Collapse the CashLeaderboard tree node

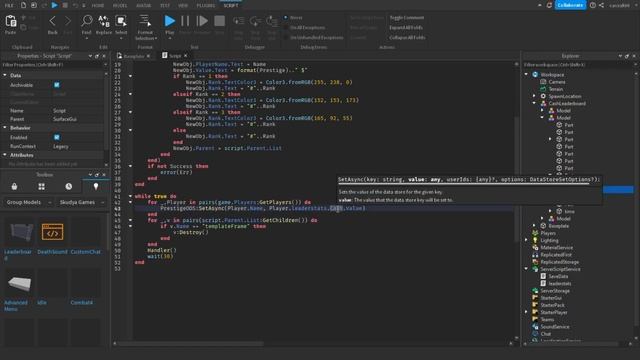pyautogui.click(x=534, y=103)
